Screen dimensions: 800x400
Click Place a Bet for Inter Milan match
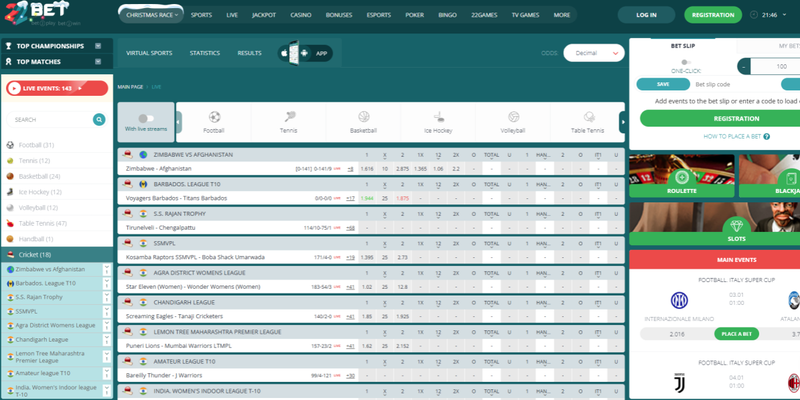pyautogui.click(x=736, y=334)
